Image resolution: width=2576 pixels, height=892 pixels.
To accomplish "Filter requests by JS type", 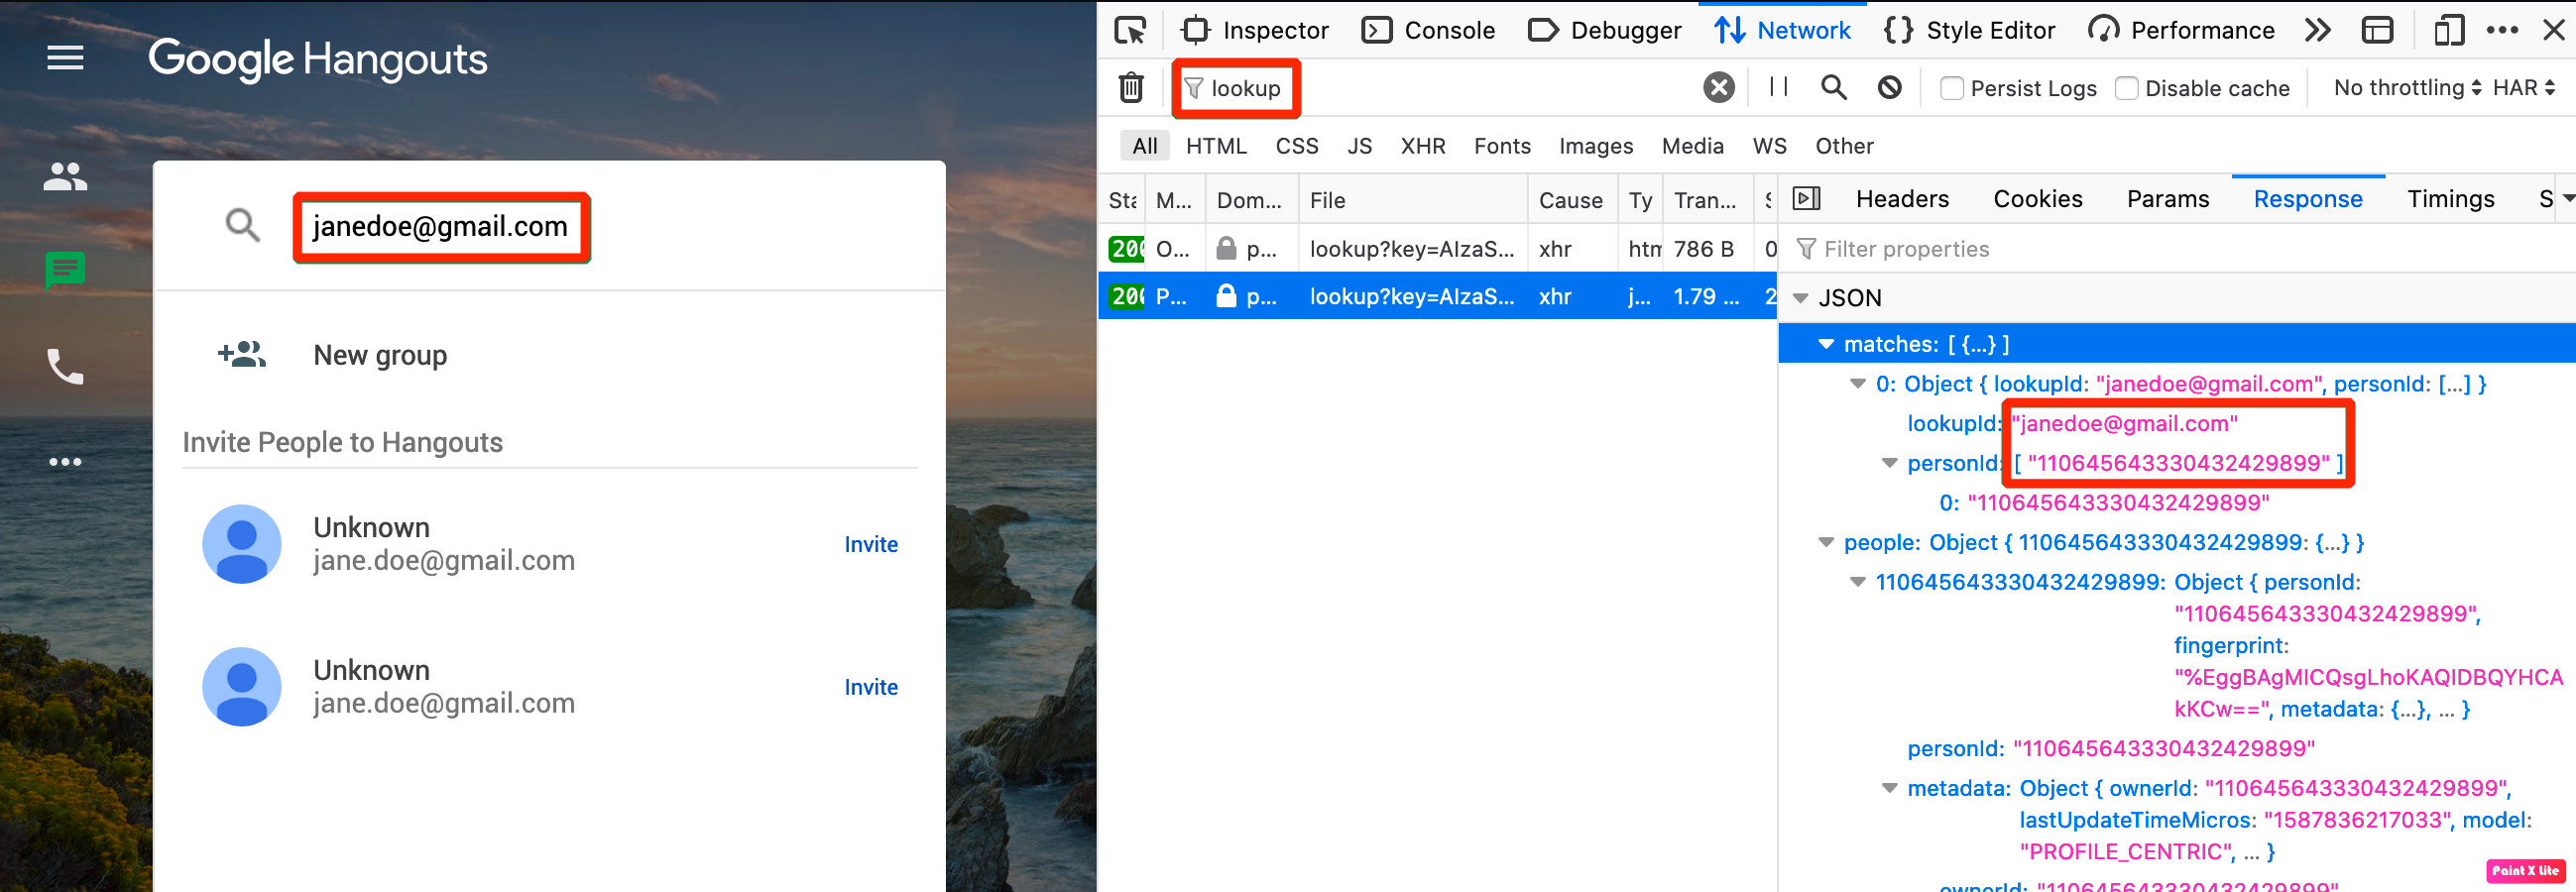I will (1359, 146).
